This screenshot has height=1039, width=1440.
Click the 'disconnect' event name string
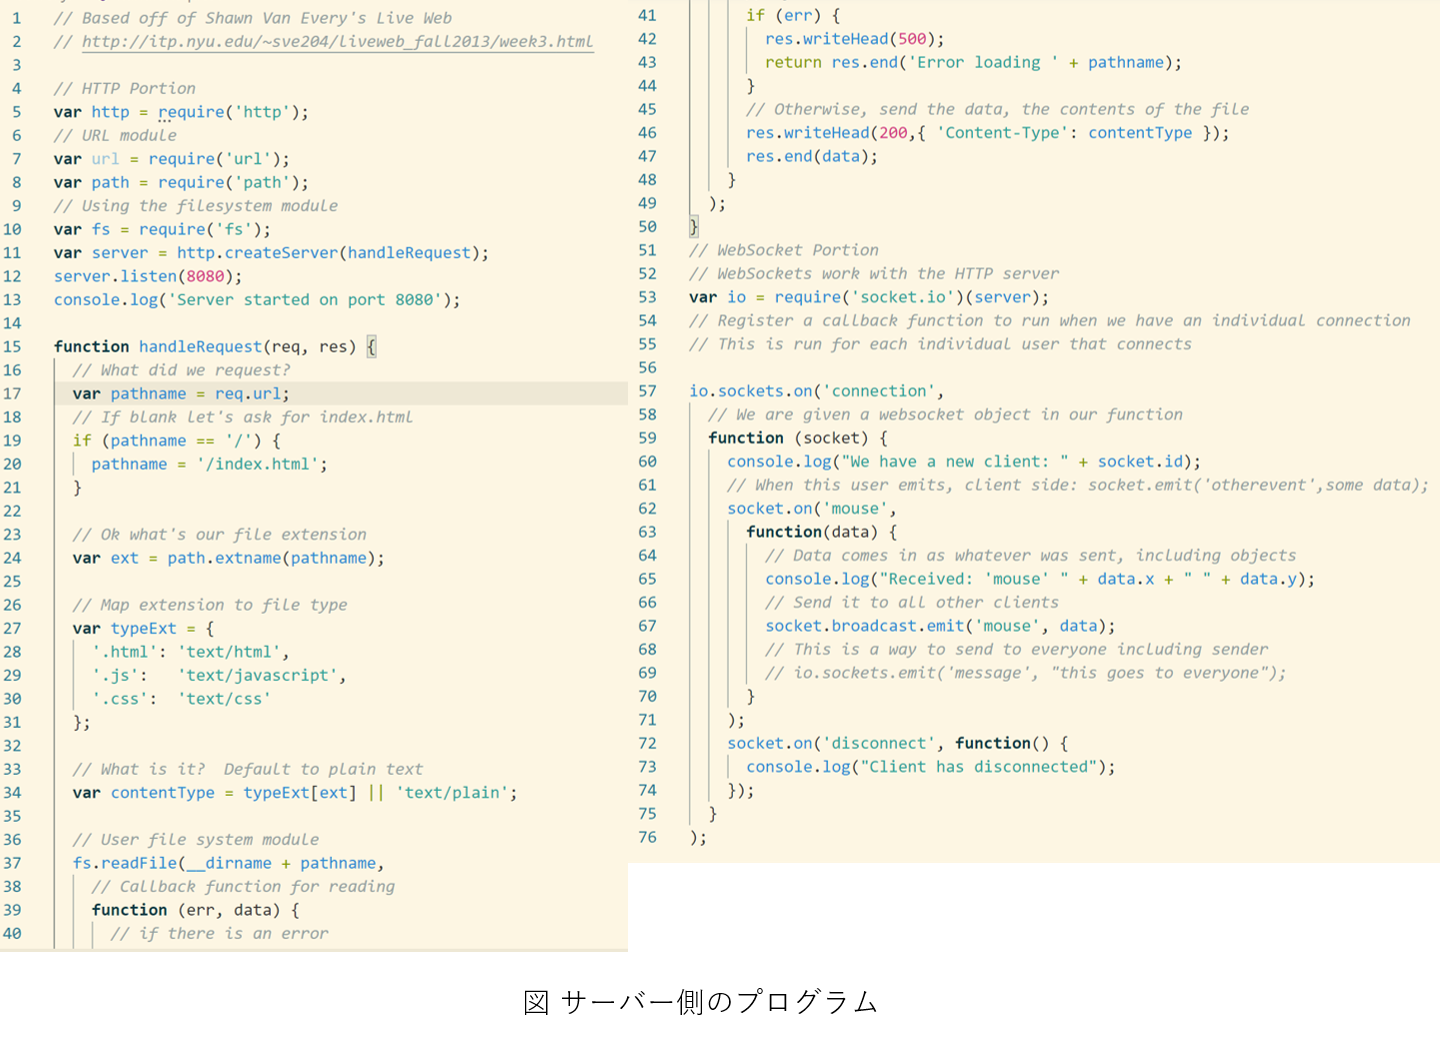pyautogui.click(x=878, y=743)
